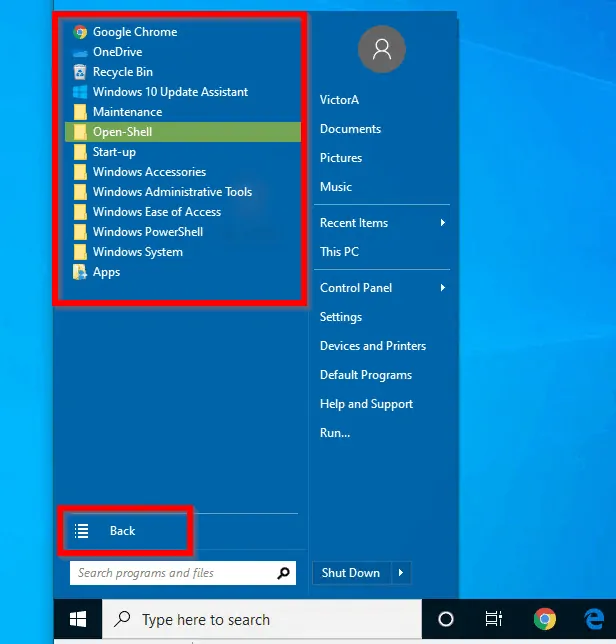Viewport: 616px width, 644px height.
Task: Click the user account avatar picture
Action: 381,50
